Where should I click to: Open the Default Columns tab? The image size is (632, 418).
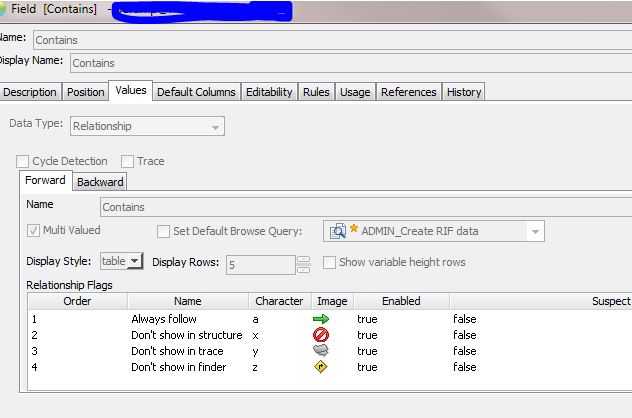point(196,92)
